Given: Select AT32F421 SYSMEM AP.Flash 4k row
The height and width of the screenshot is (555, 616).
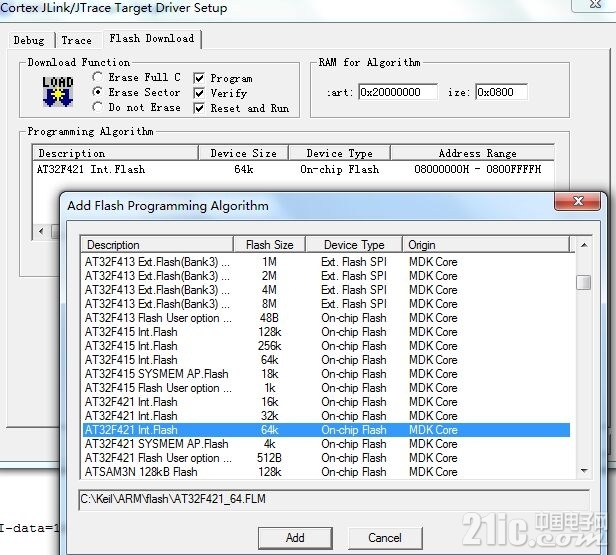Looking at the screenshot, I should pyautogui.click(x=326, y=444).
